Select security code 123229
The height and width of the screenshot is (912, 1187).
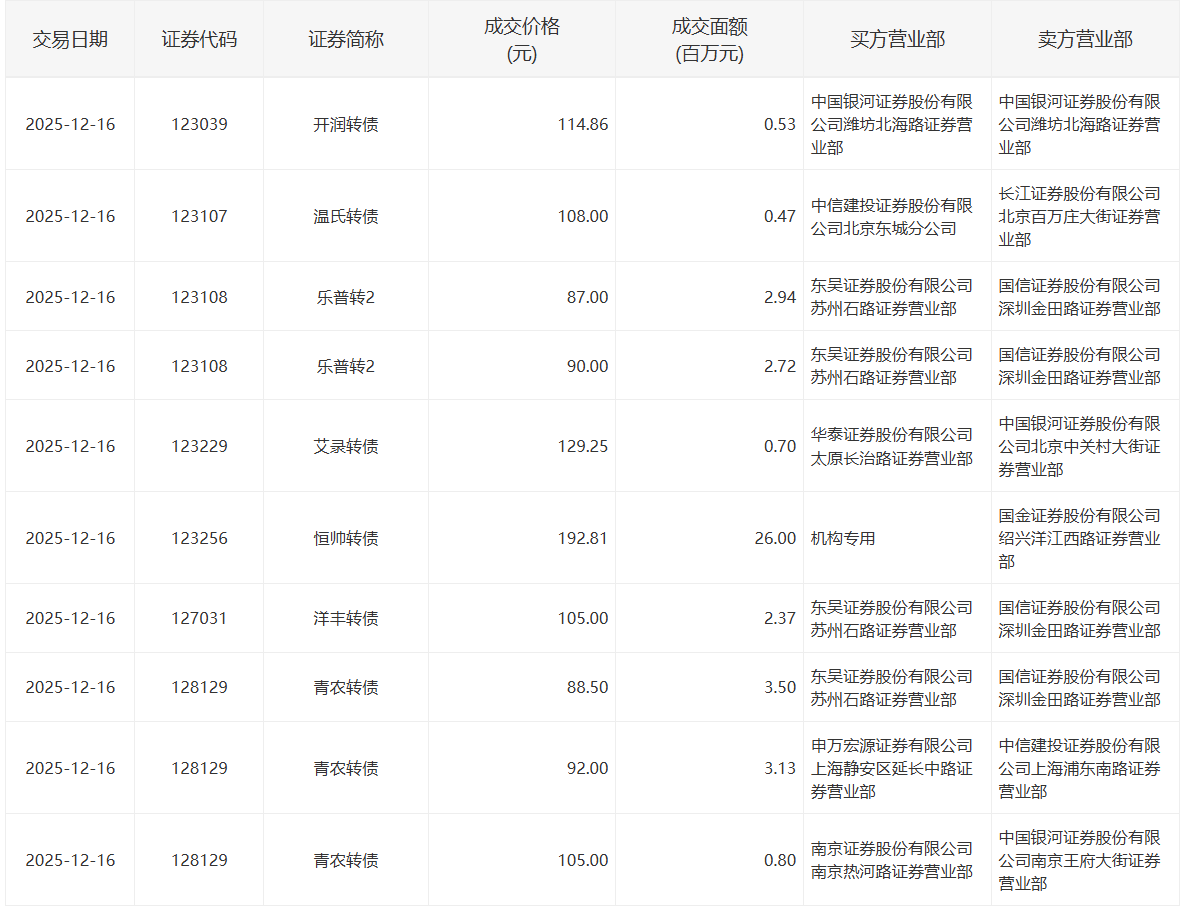coord(199,447)
